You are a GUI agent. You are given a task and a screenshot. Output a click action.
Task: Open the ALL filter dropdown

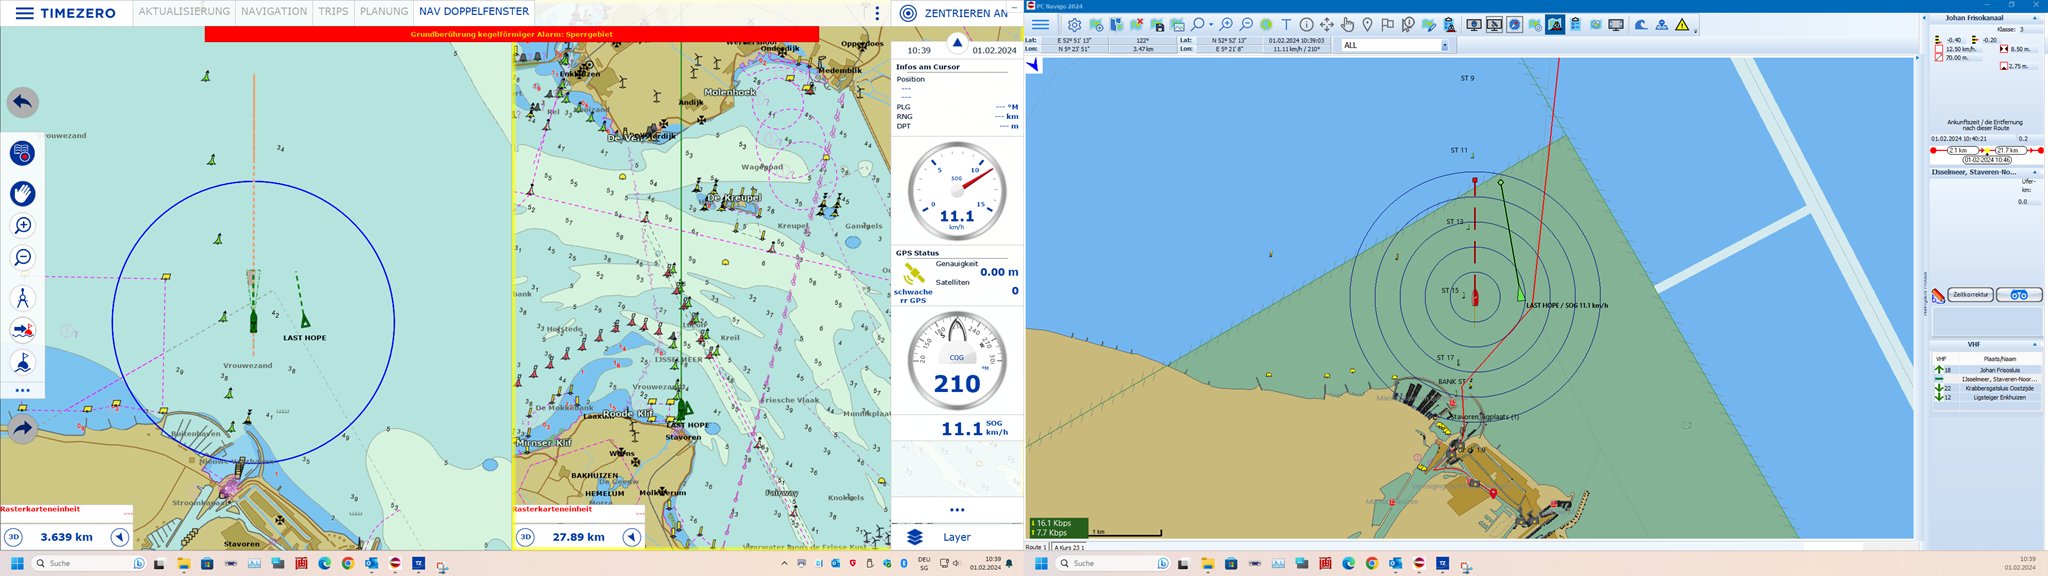[1444, 46]
